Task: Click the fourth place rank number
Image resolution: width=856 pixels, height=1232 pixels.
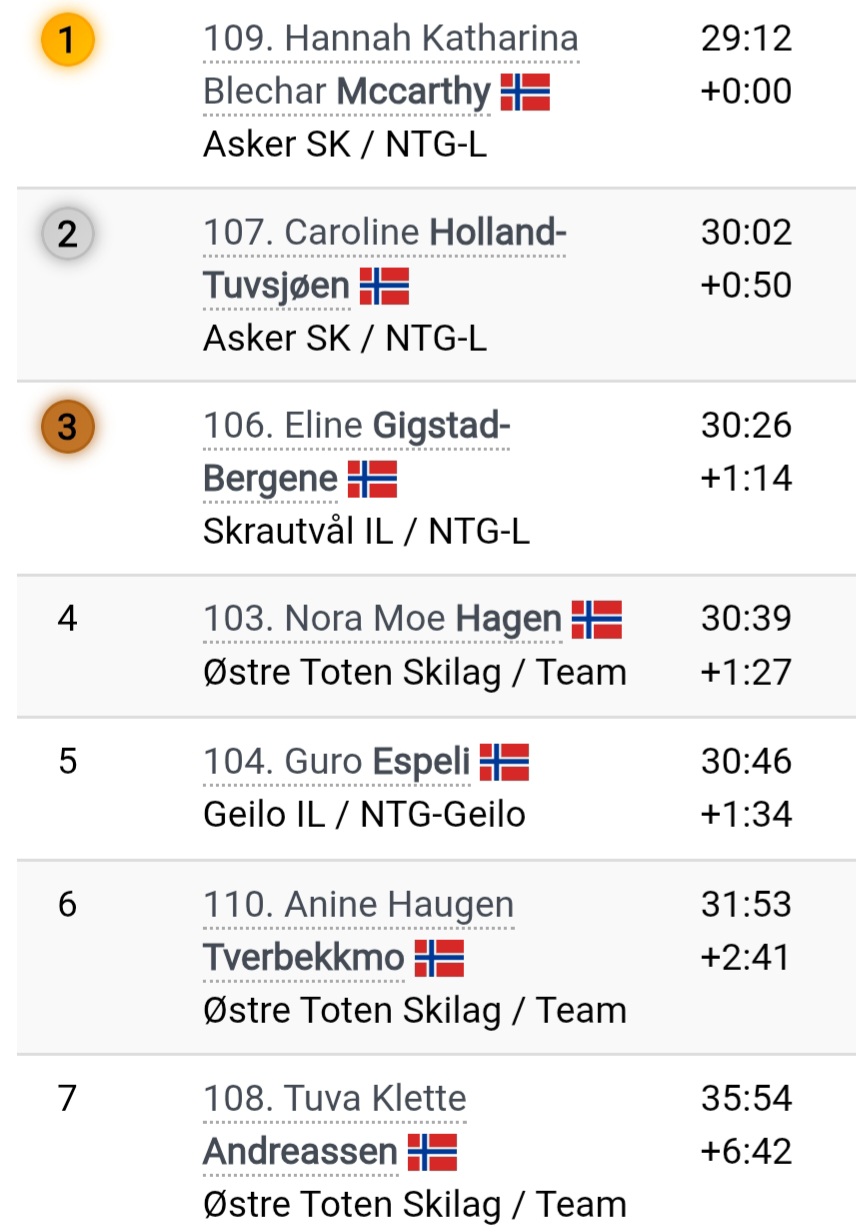Action: coord(67,619)
